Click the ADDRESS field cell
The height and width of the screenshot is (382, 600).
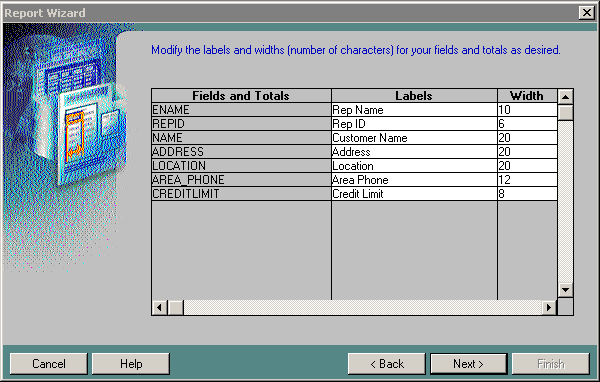click(241, 152)
